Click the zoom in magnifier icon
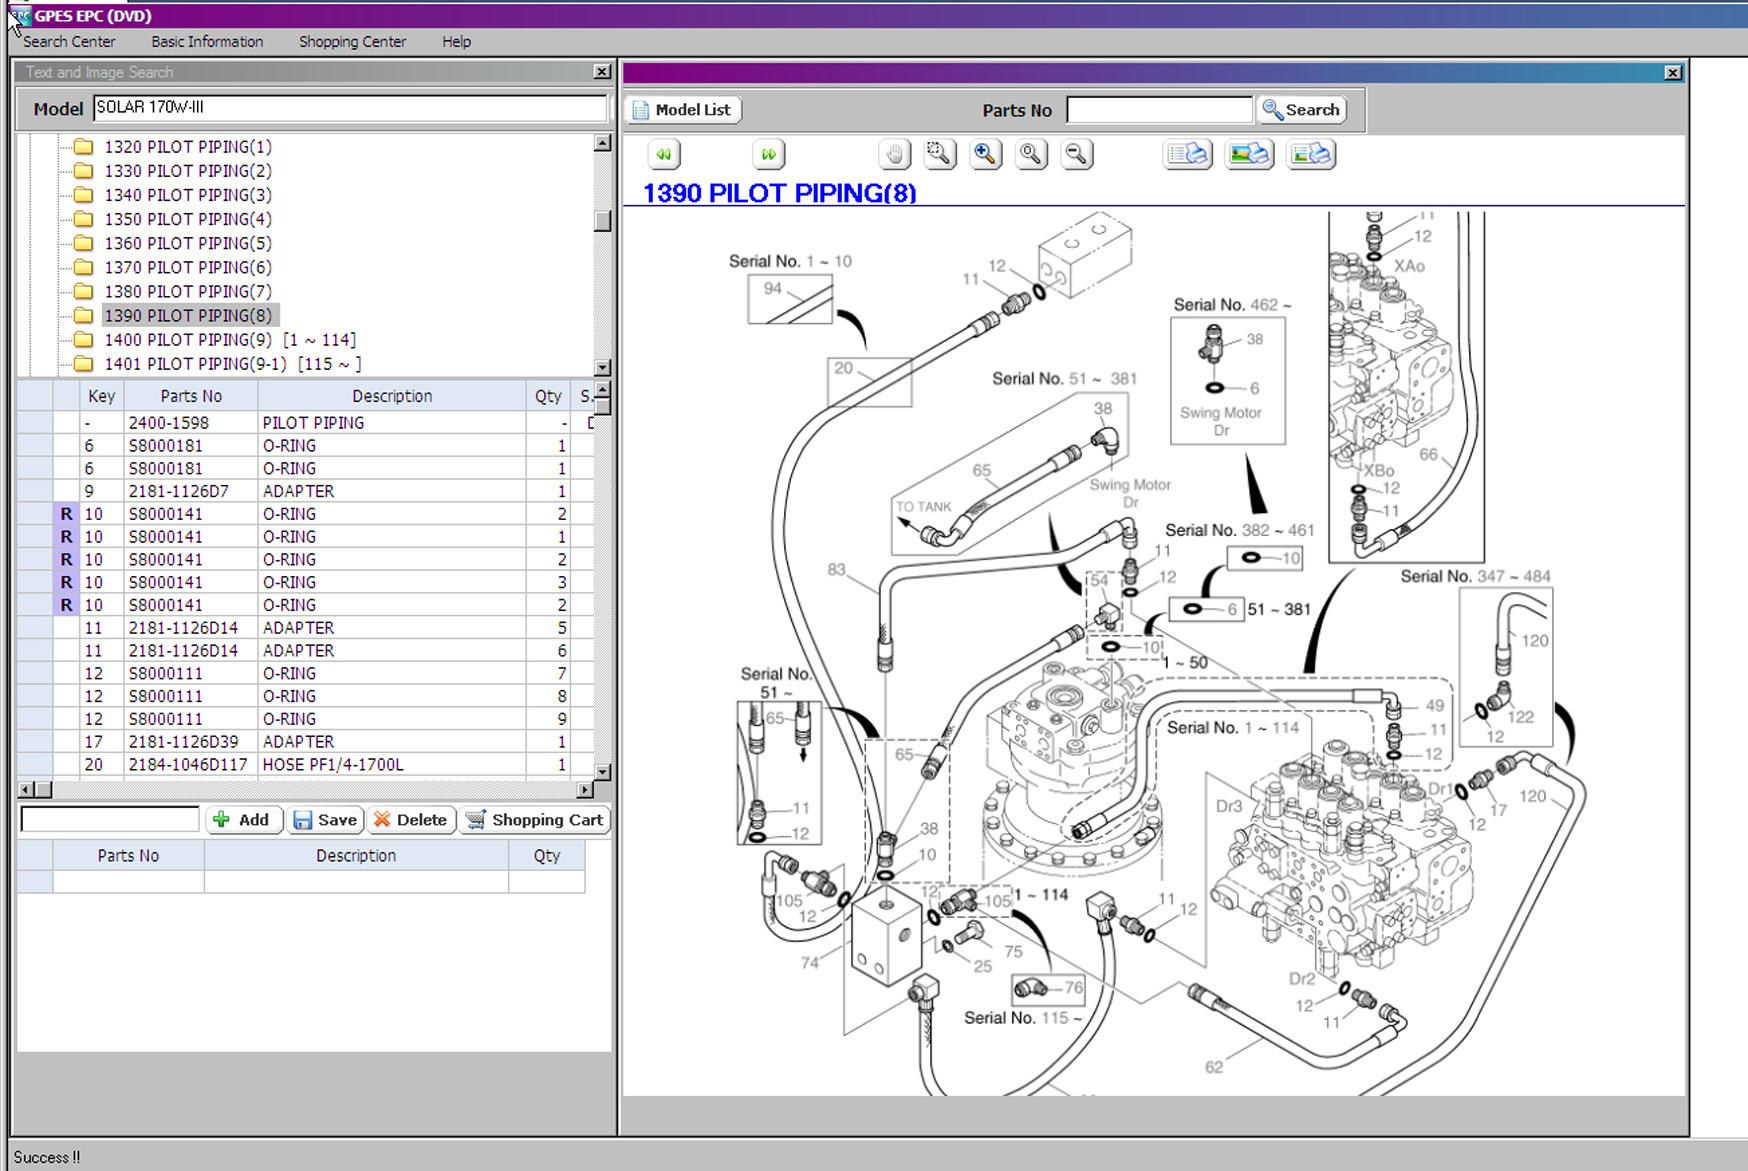The image size is (1748, 1171). [x=985, y=155]
